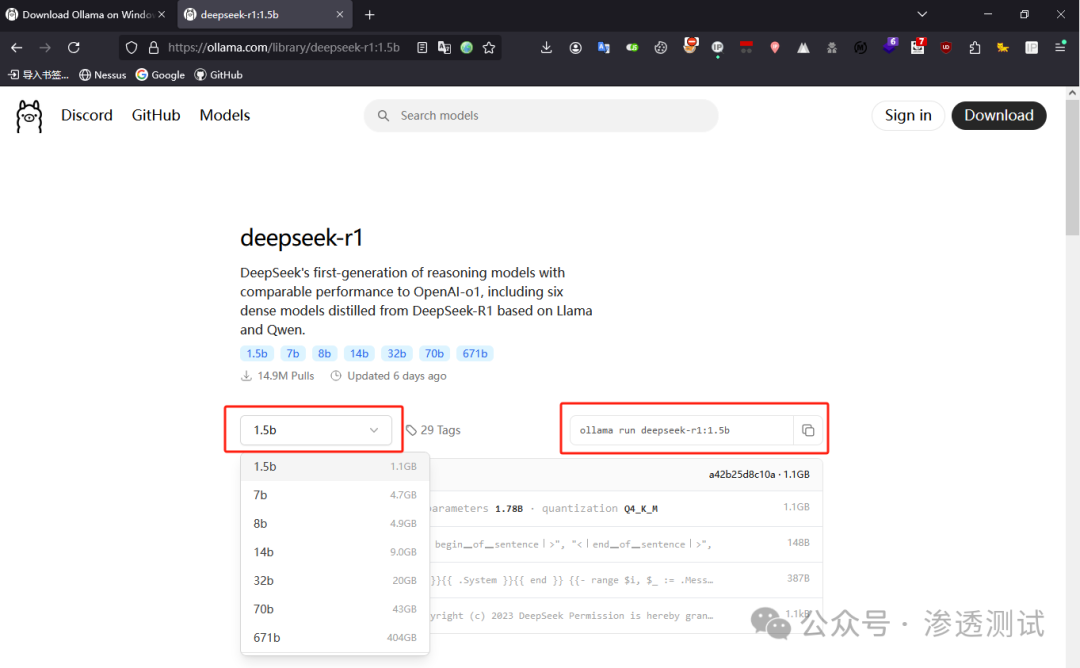Choose 1.5b 1.1GB from dropdown list
The height and width of the screenshot is (668, 1080).
point(335,467)
